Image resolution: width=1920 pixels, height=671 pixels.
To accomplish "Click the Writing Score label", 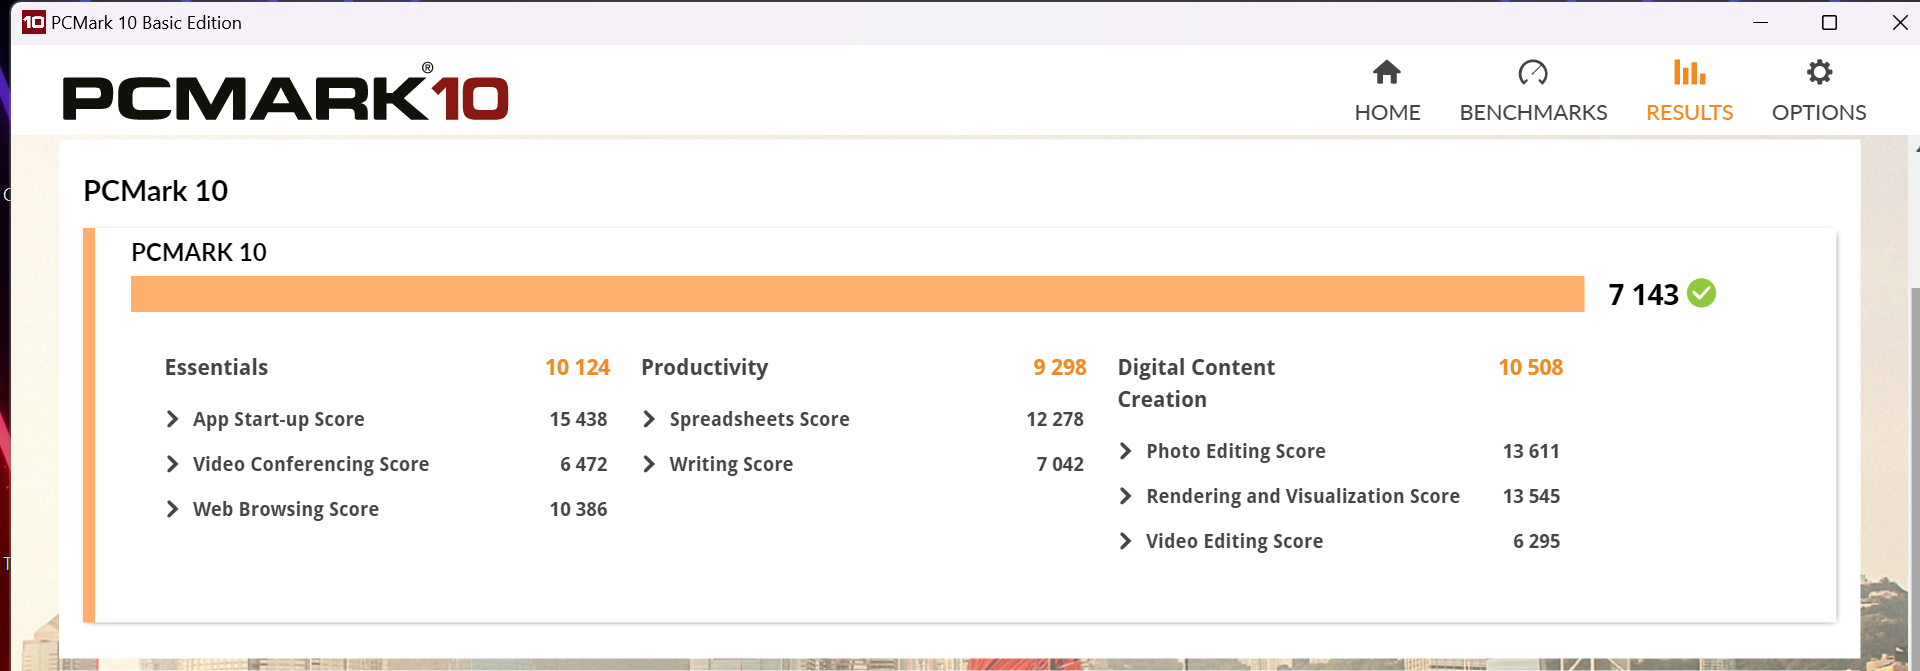I will (x=731, y=464).
